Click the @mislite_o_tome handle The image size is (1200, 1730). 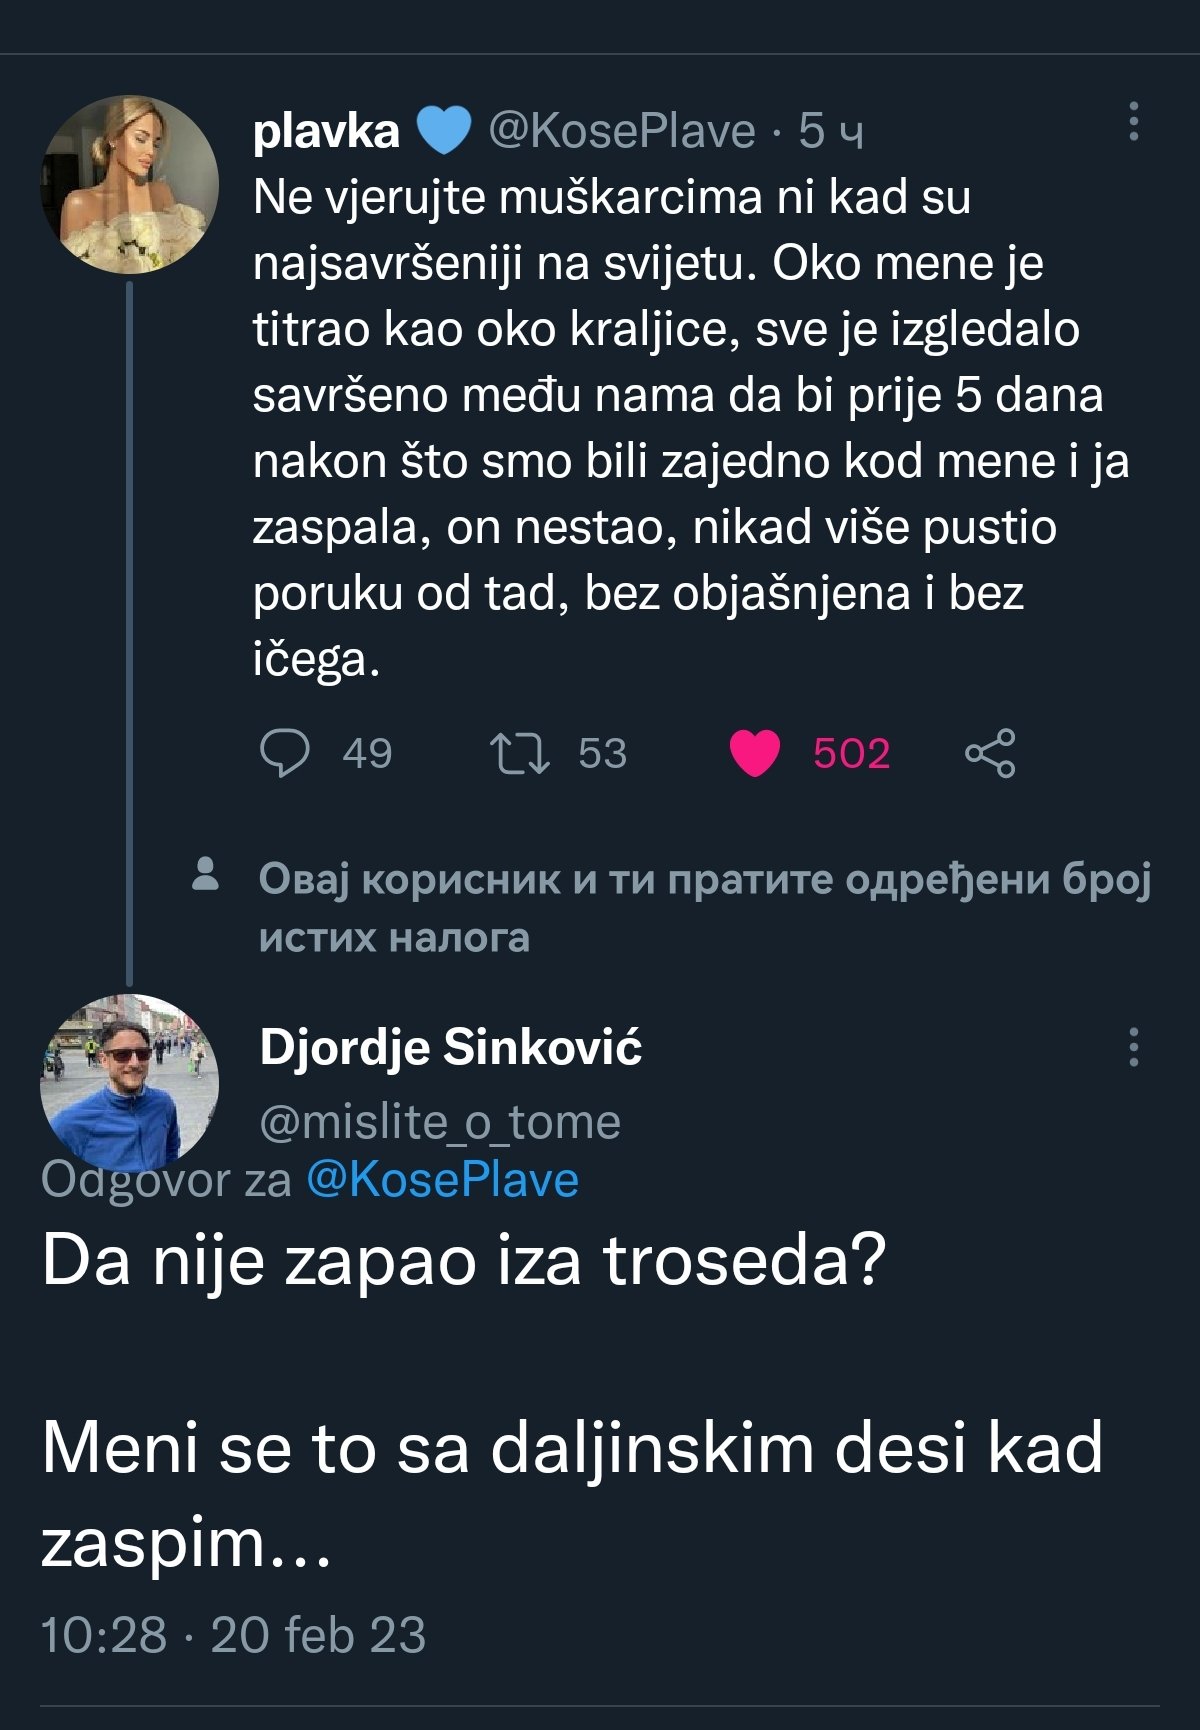(440, 1122)
